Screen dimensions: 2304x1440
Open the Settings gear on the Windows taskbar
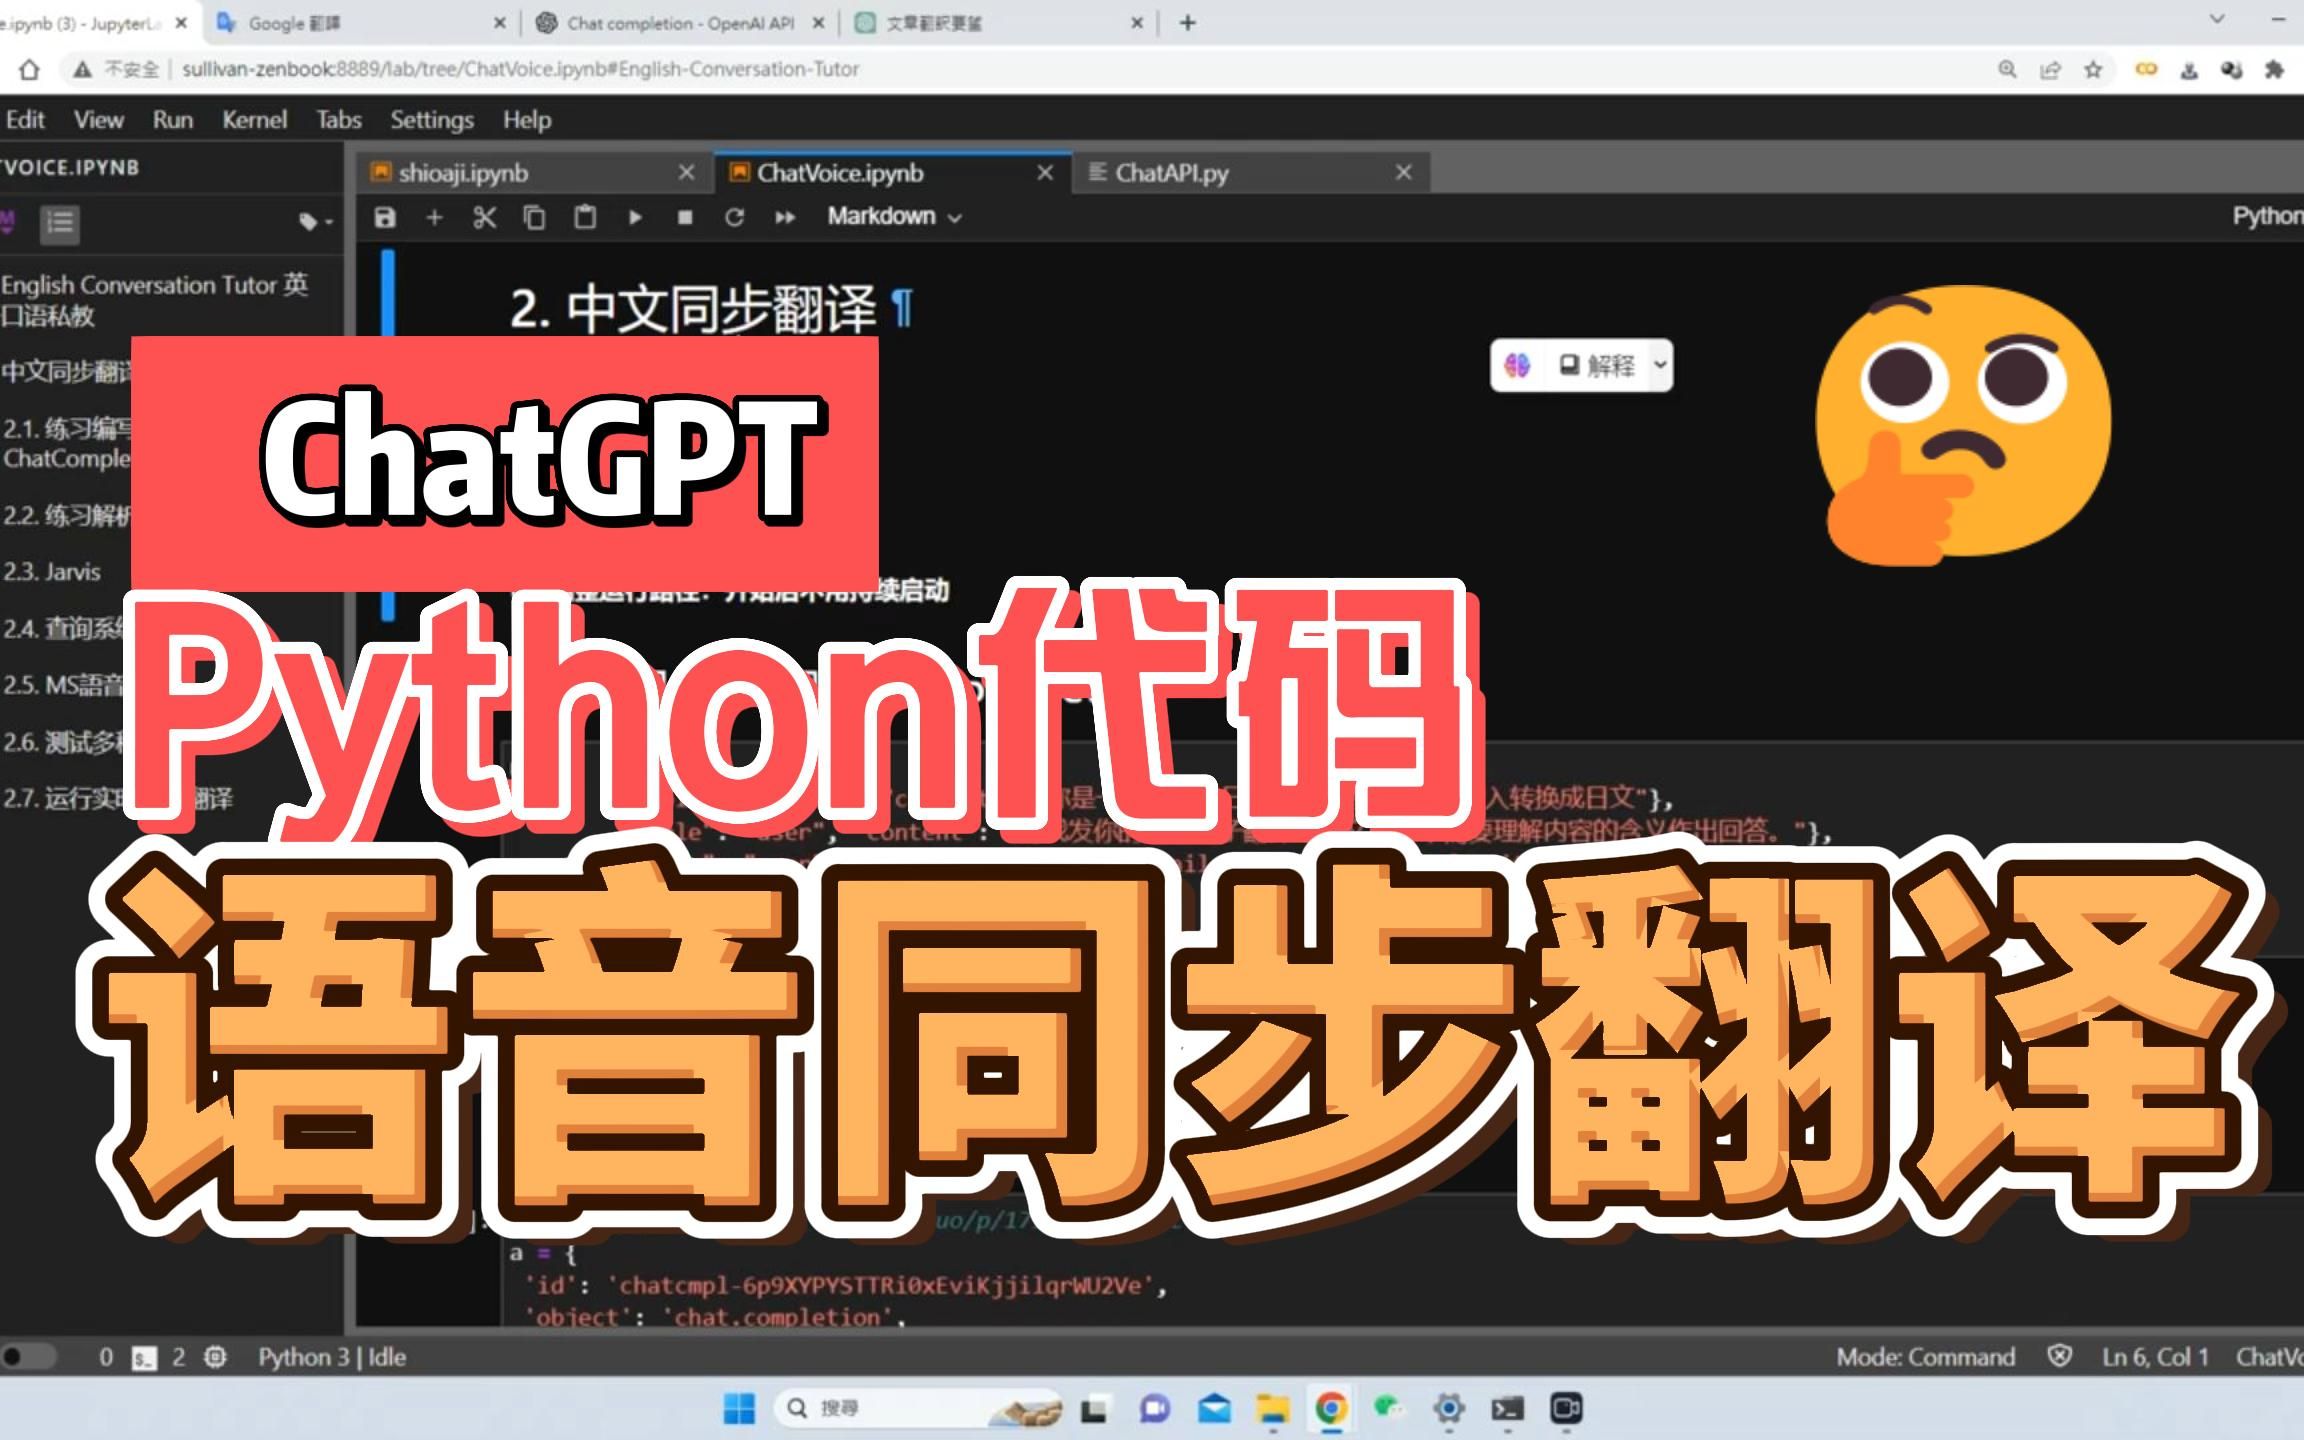[x=1448, y=1408]
